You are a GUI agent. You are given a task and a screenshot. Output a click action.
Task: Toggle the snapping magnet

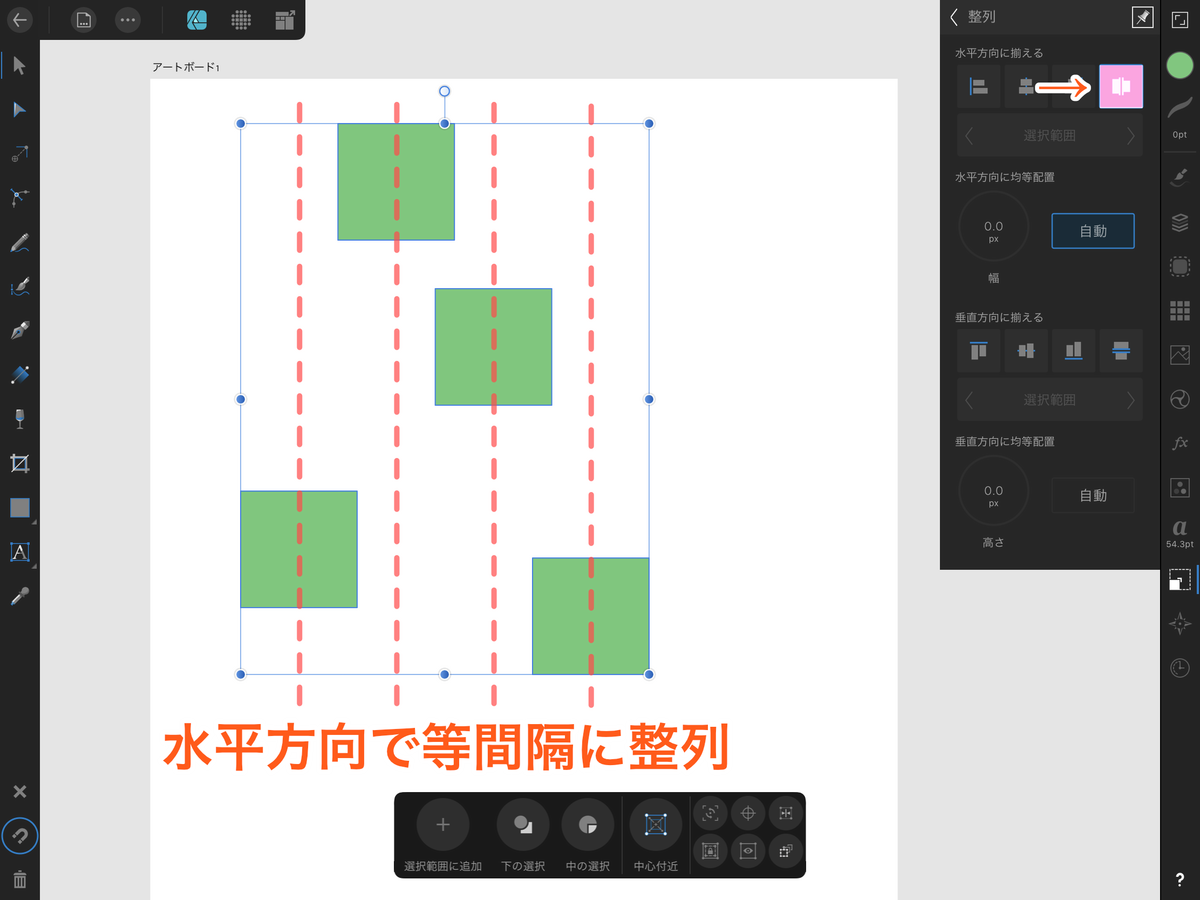(x=19, y=836)
